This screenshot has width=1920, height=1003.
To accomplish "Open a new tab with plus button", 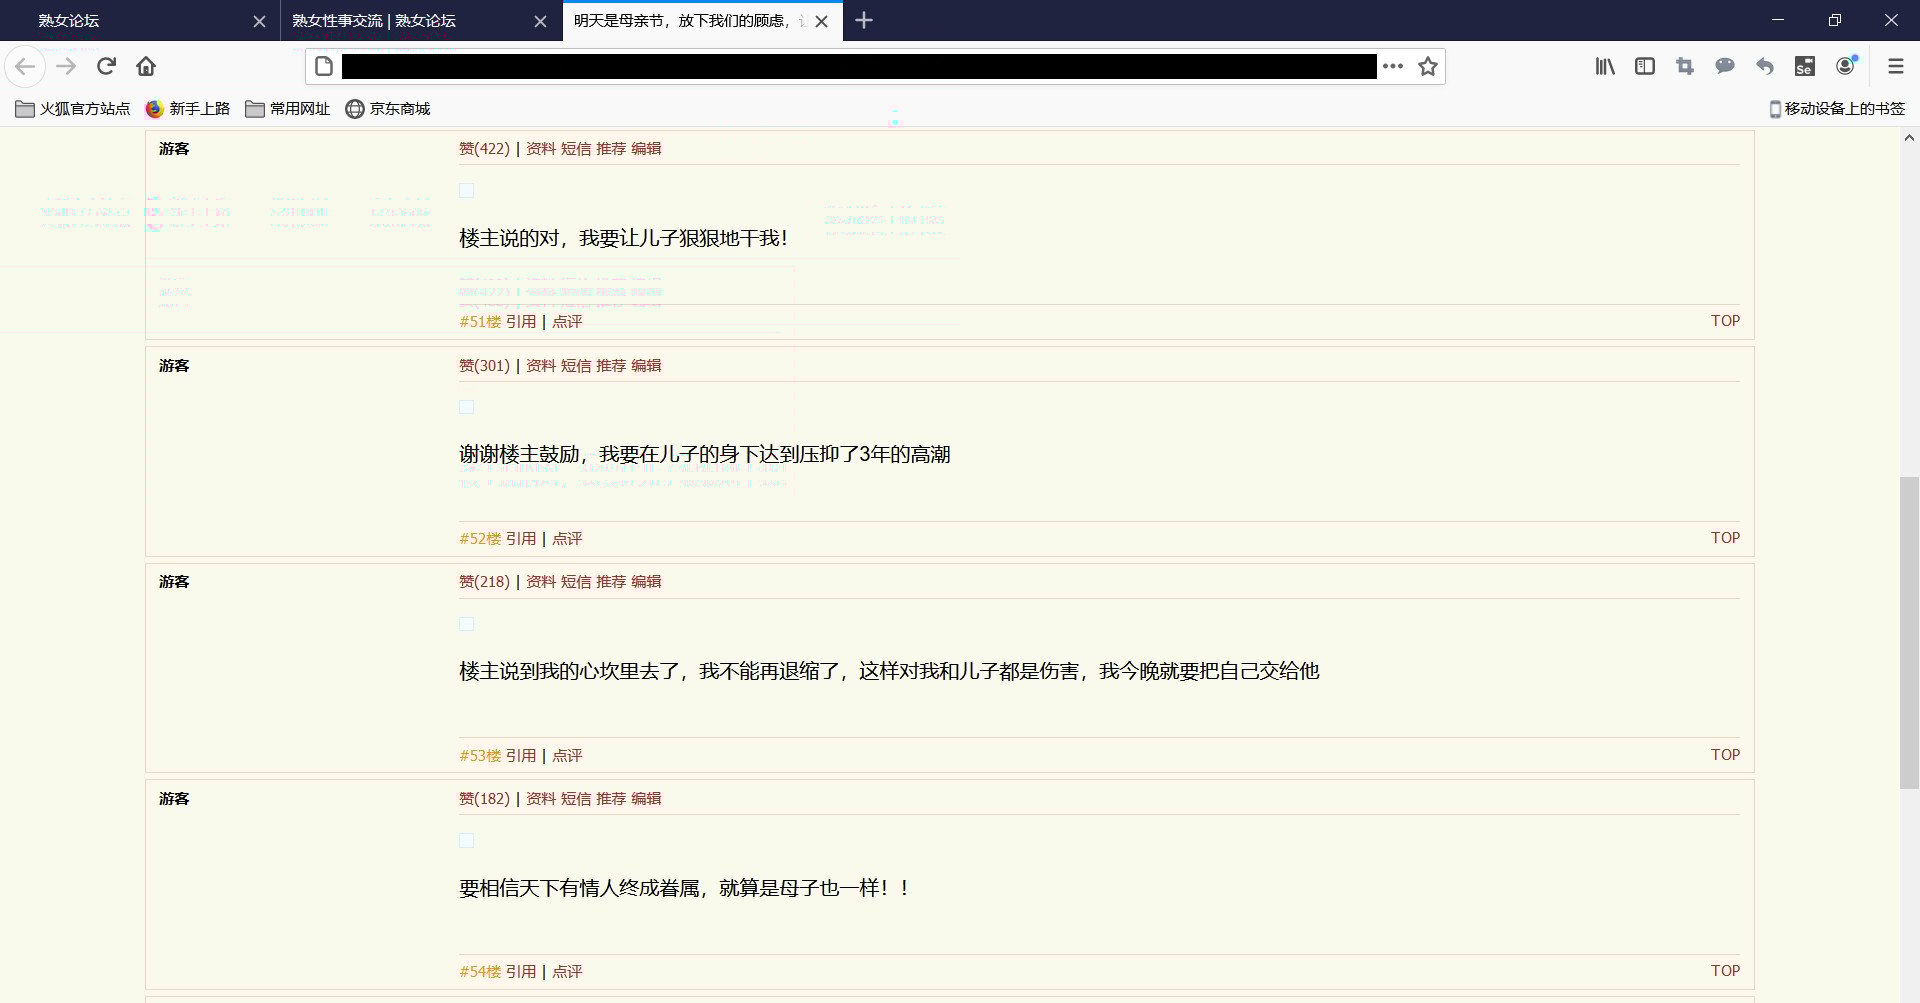I will tap(864, 20).
